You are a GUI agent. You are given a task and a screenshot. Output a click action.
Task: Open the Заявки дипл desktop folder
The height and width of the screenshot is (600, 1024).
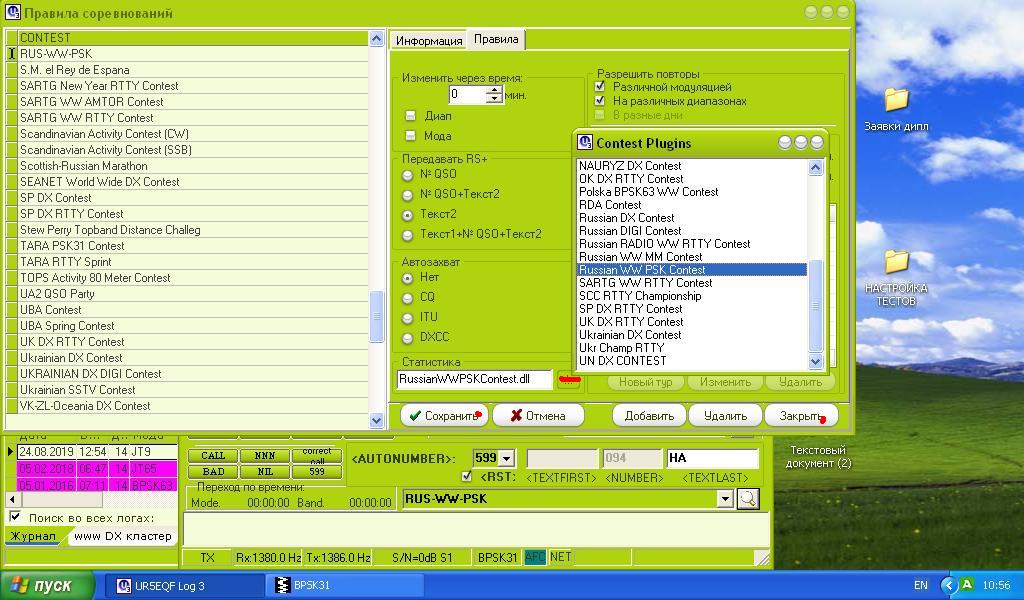[896, 100]
